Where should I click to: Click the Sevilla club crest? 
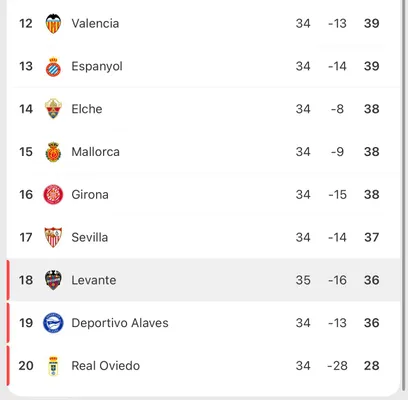[x=53, y=237]
